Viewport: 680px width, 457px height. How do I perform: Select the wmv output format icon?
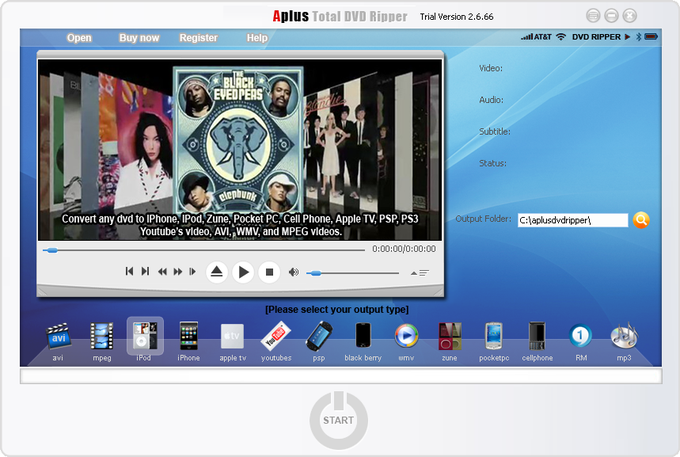tap(406, 336)
